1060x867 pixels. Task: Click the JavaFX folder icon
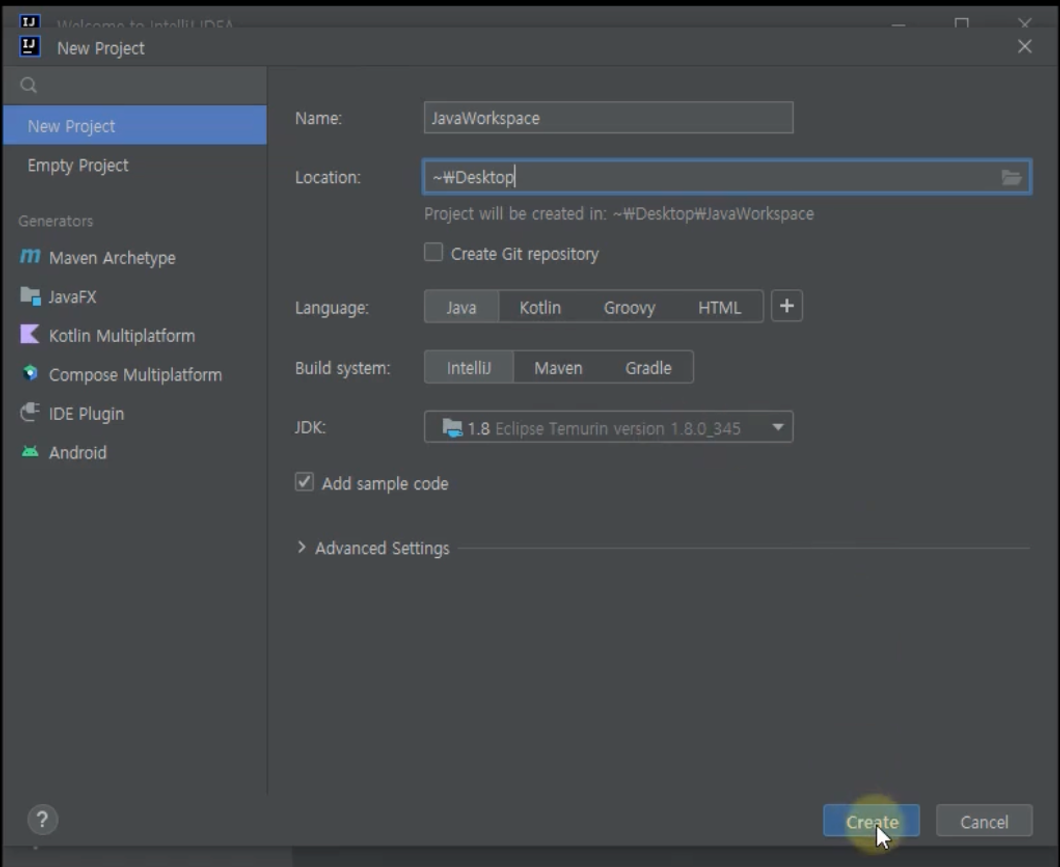30,295
